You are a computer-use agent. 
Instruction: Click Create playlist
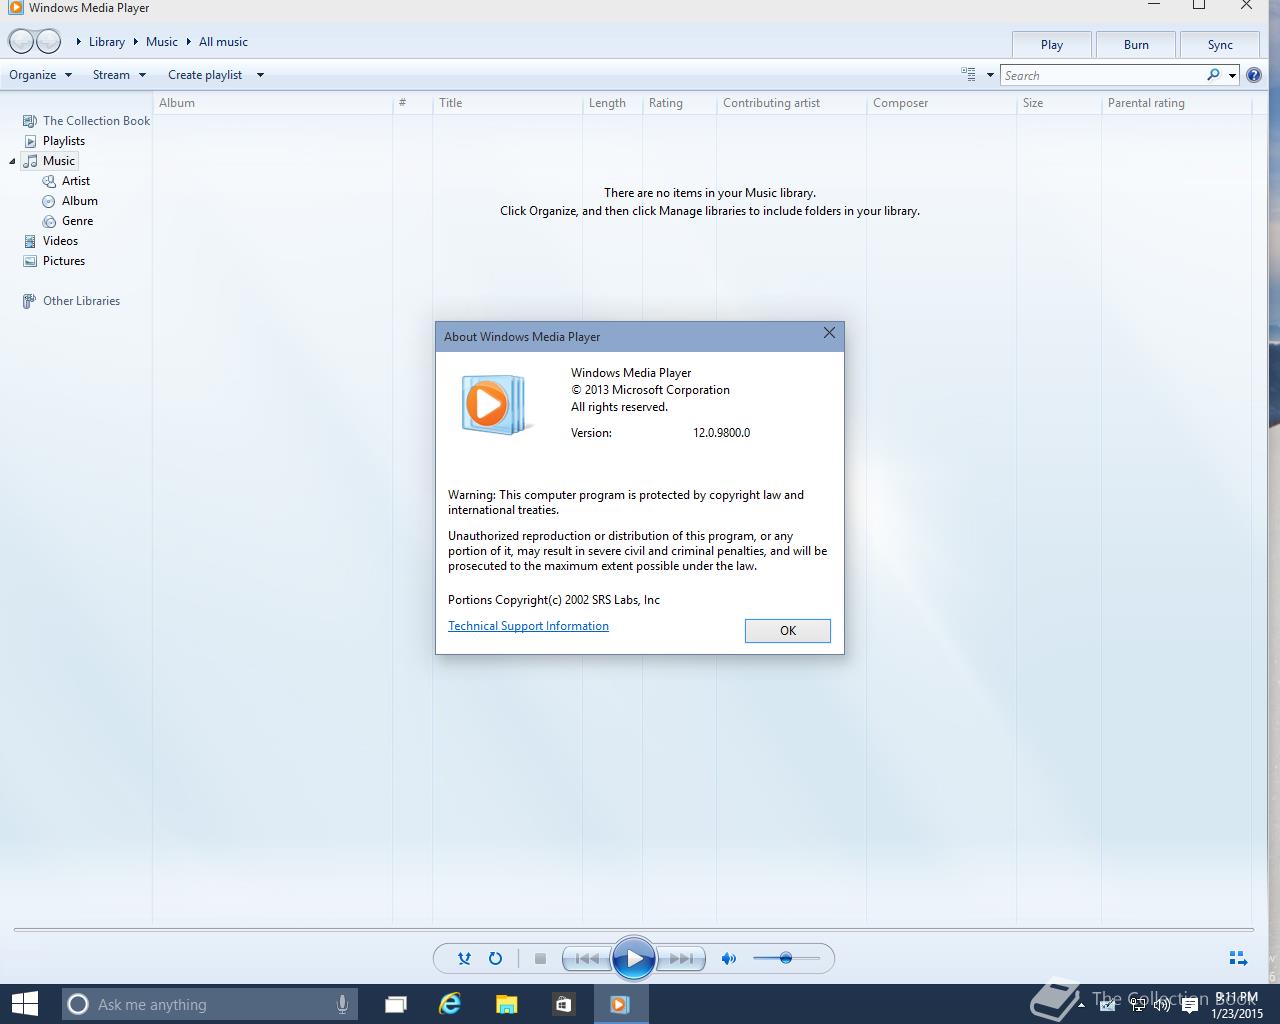(205, 75)
